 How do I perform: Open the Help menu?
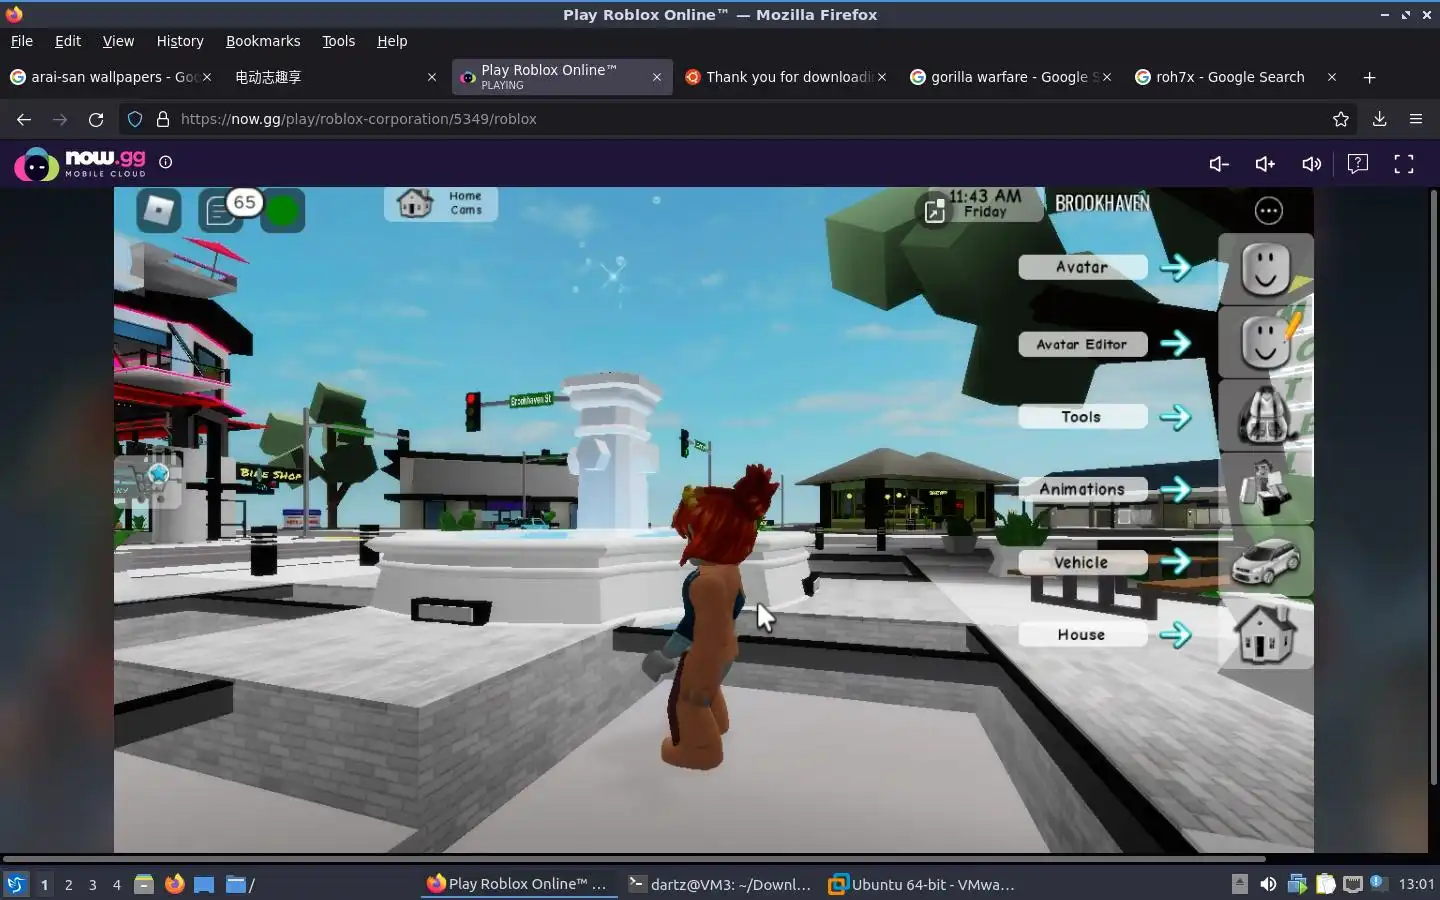point(392,41)
